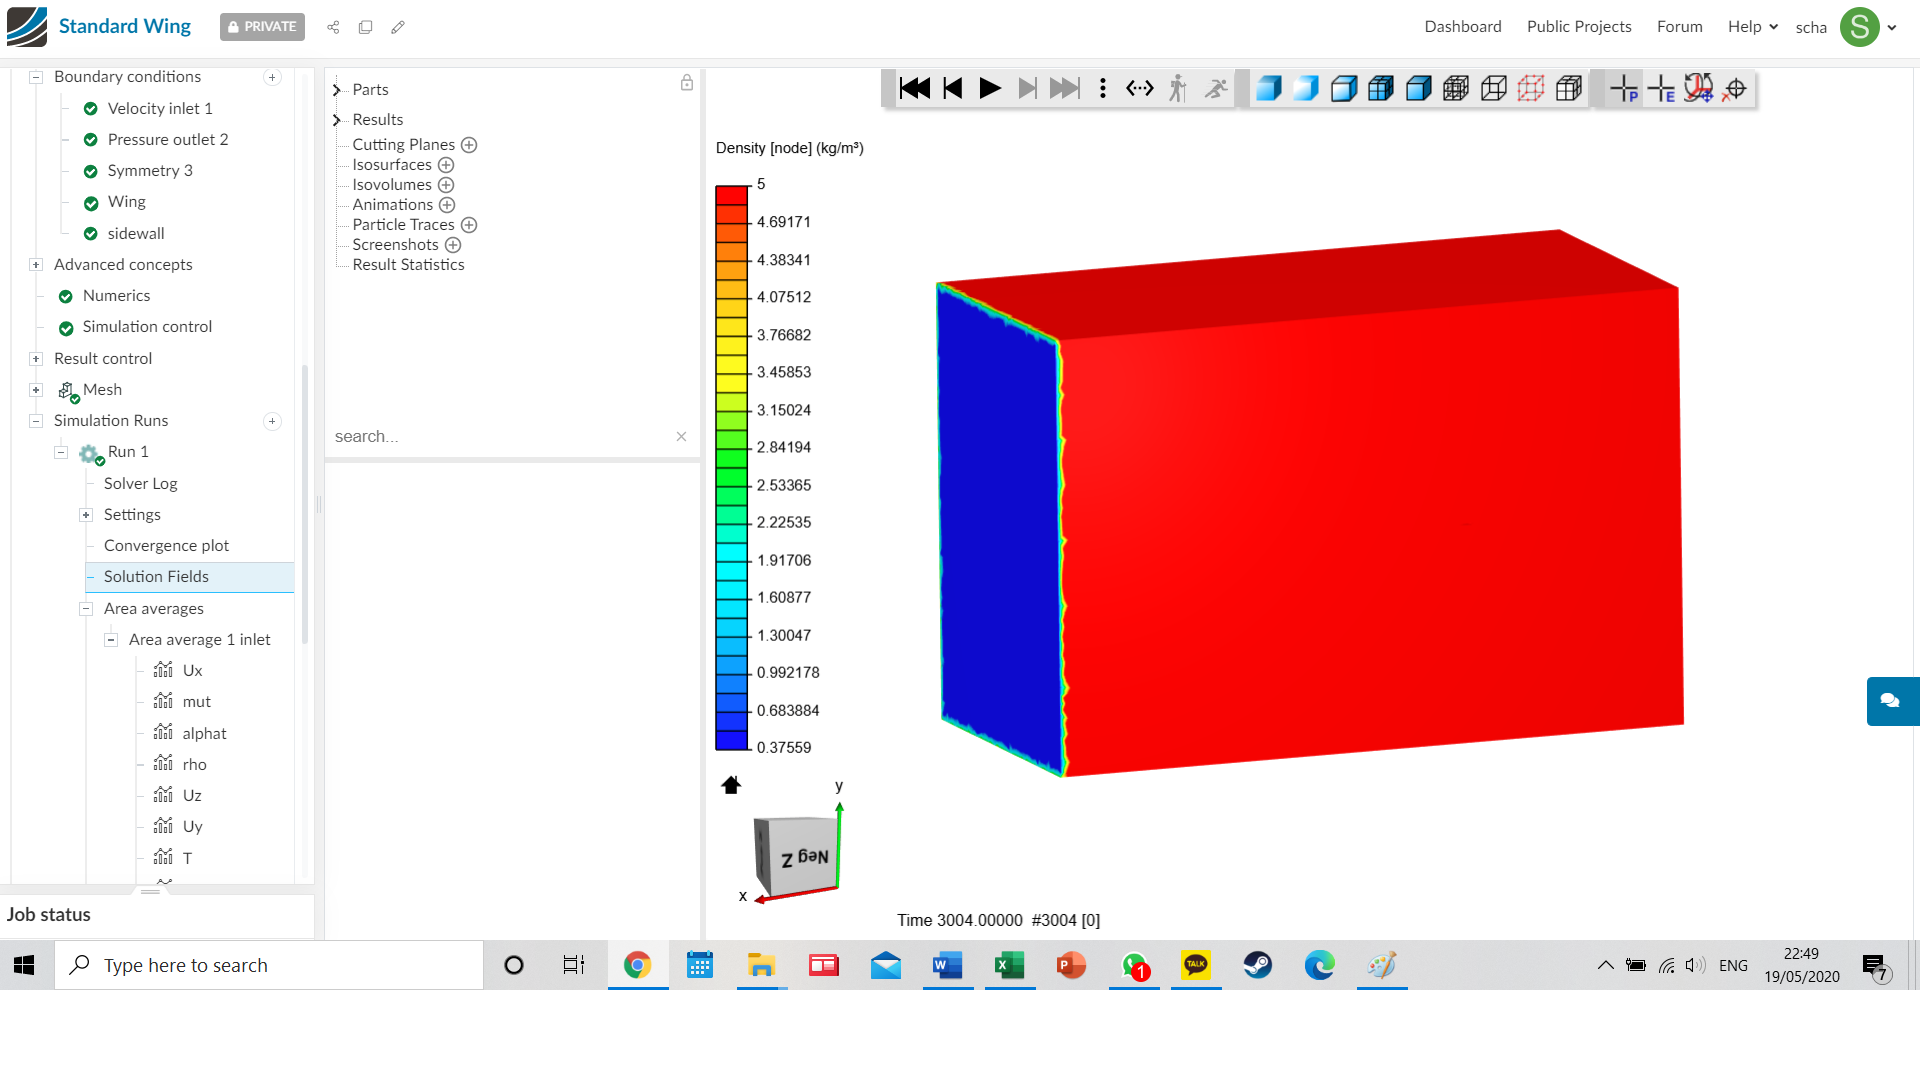Click the results search field

pyautogui.click(x=500, y=437)
